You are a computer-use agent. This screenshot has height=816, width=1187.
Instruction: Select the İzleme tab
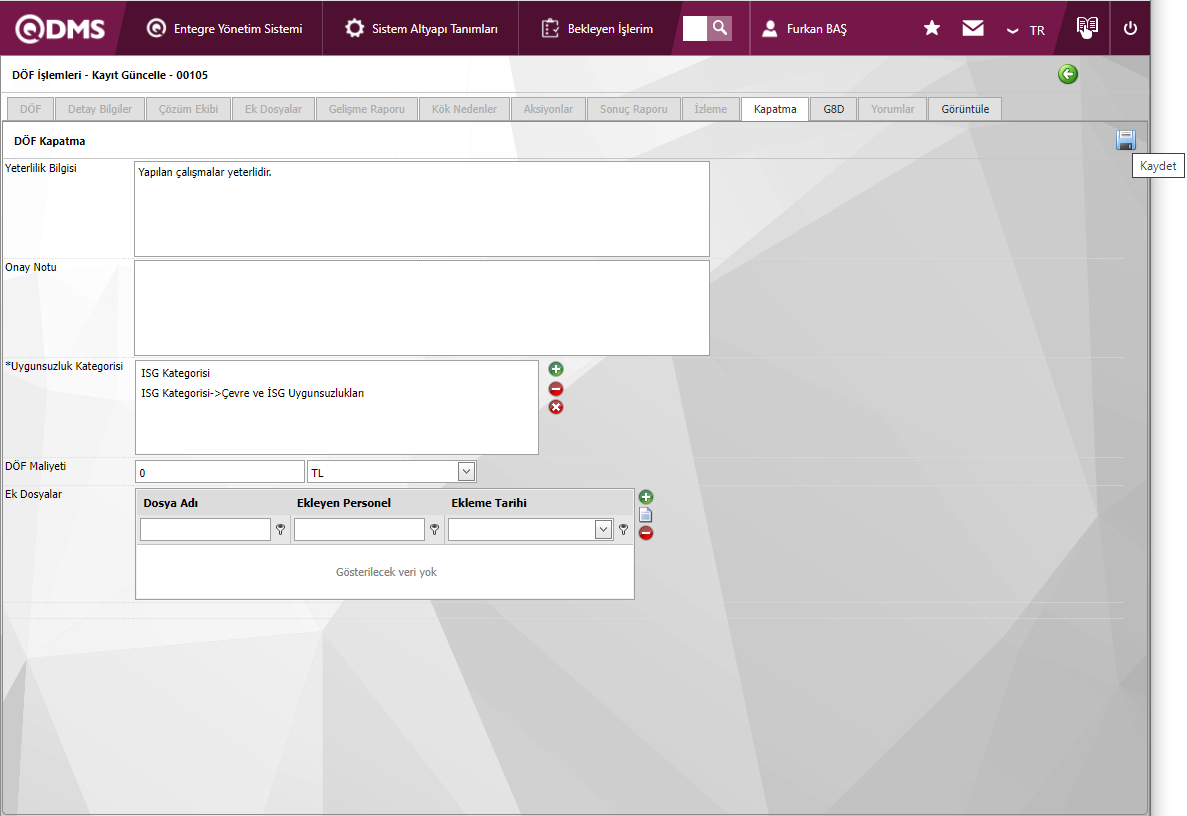click(x=710, y=109)
